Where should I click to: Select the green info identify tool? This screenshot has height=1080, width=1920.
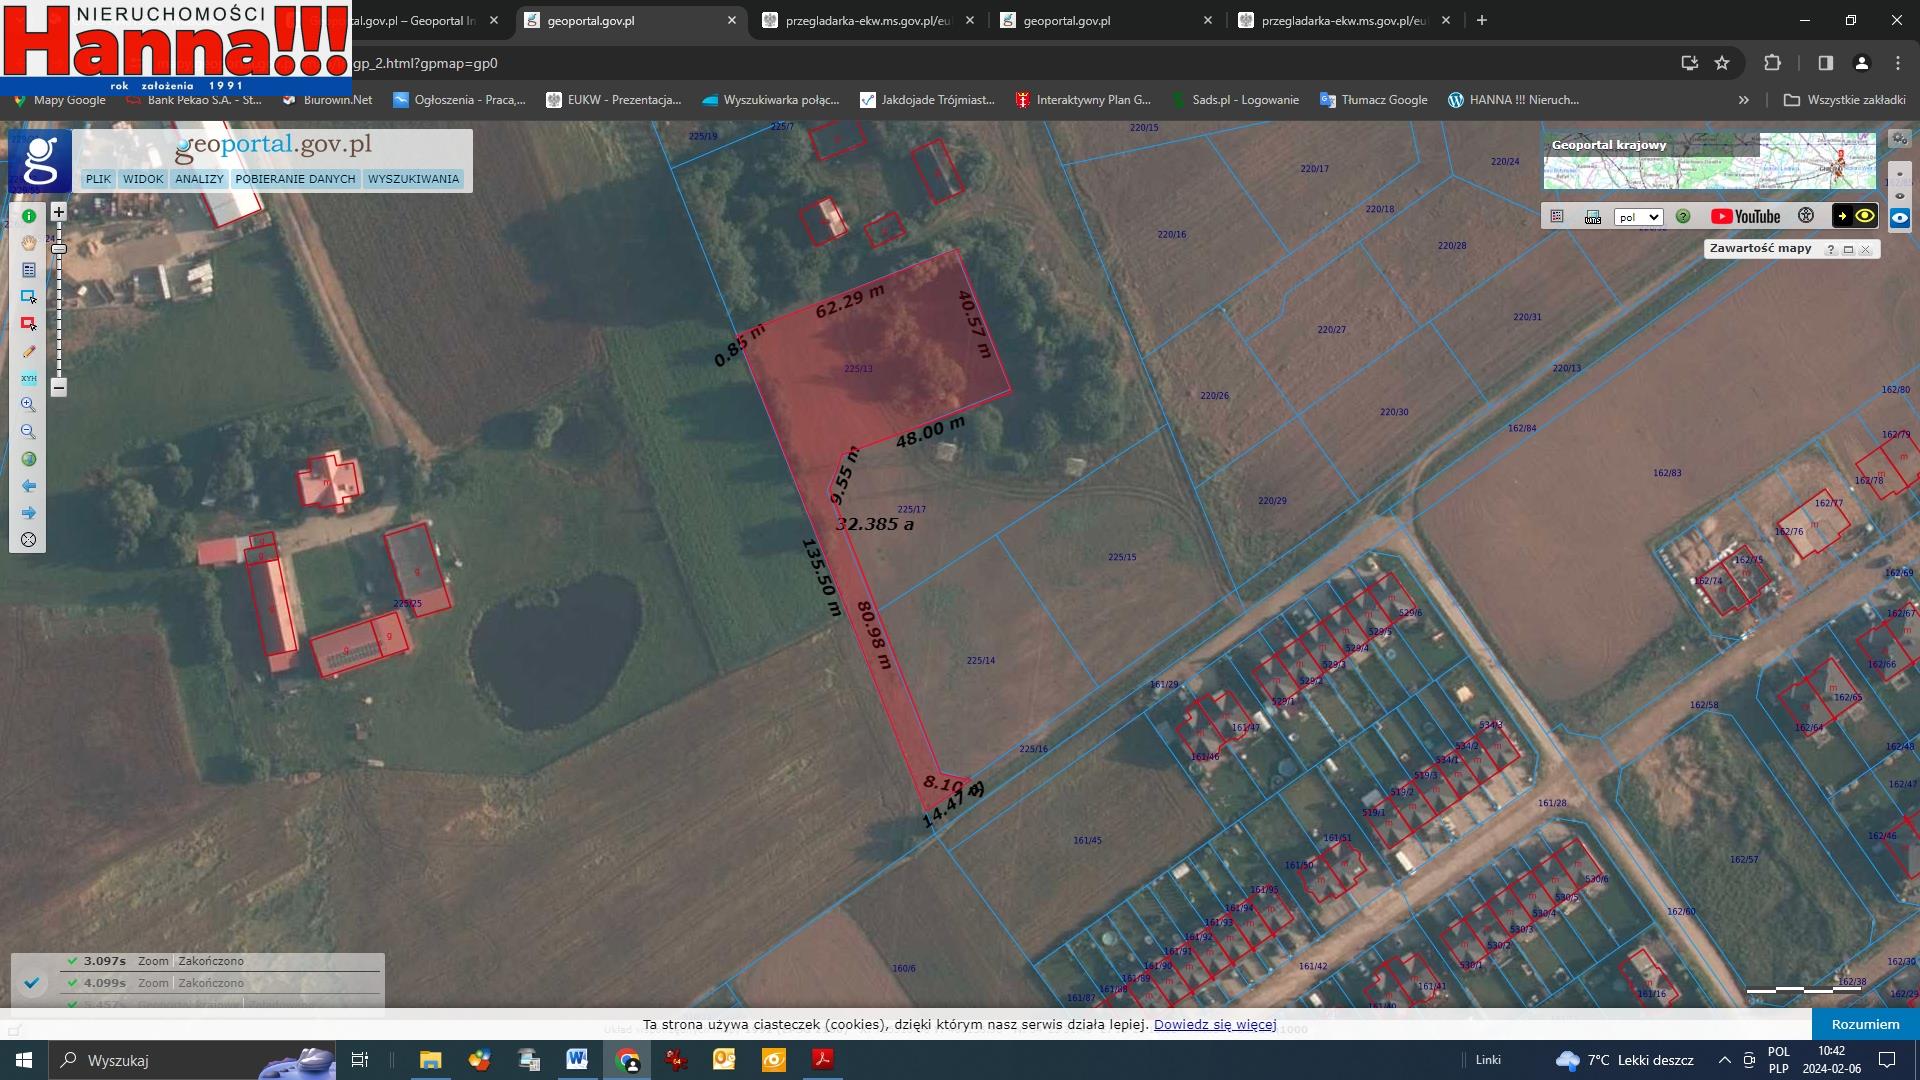28,216
